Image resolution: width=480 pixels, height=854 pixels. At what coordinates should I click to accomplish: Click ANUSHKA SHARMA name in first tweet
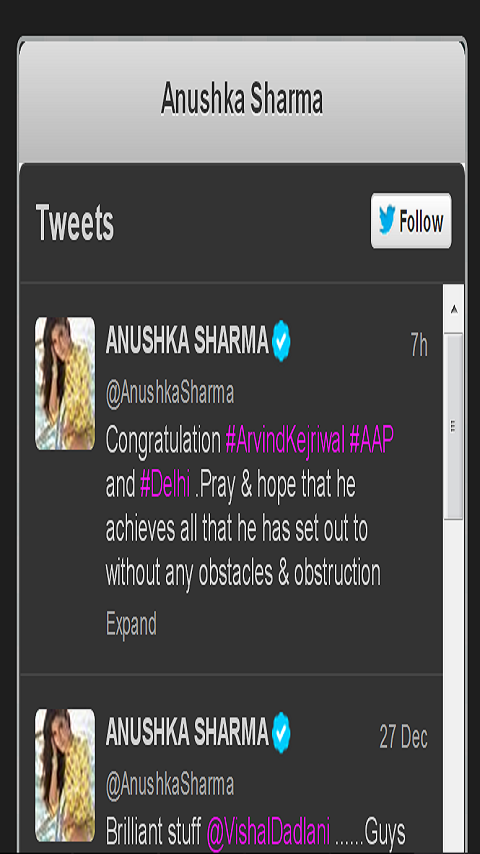(x=187, y=341)
